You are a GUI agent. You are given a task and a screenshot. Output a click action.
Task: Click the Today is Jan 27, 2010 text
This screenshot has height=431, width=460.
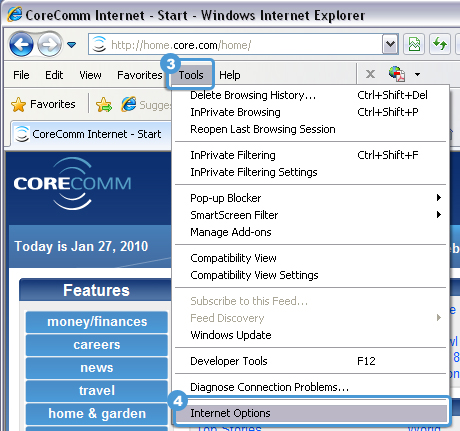(x=81, y=247)
